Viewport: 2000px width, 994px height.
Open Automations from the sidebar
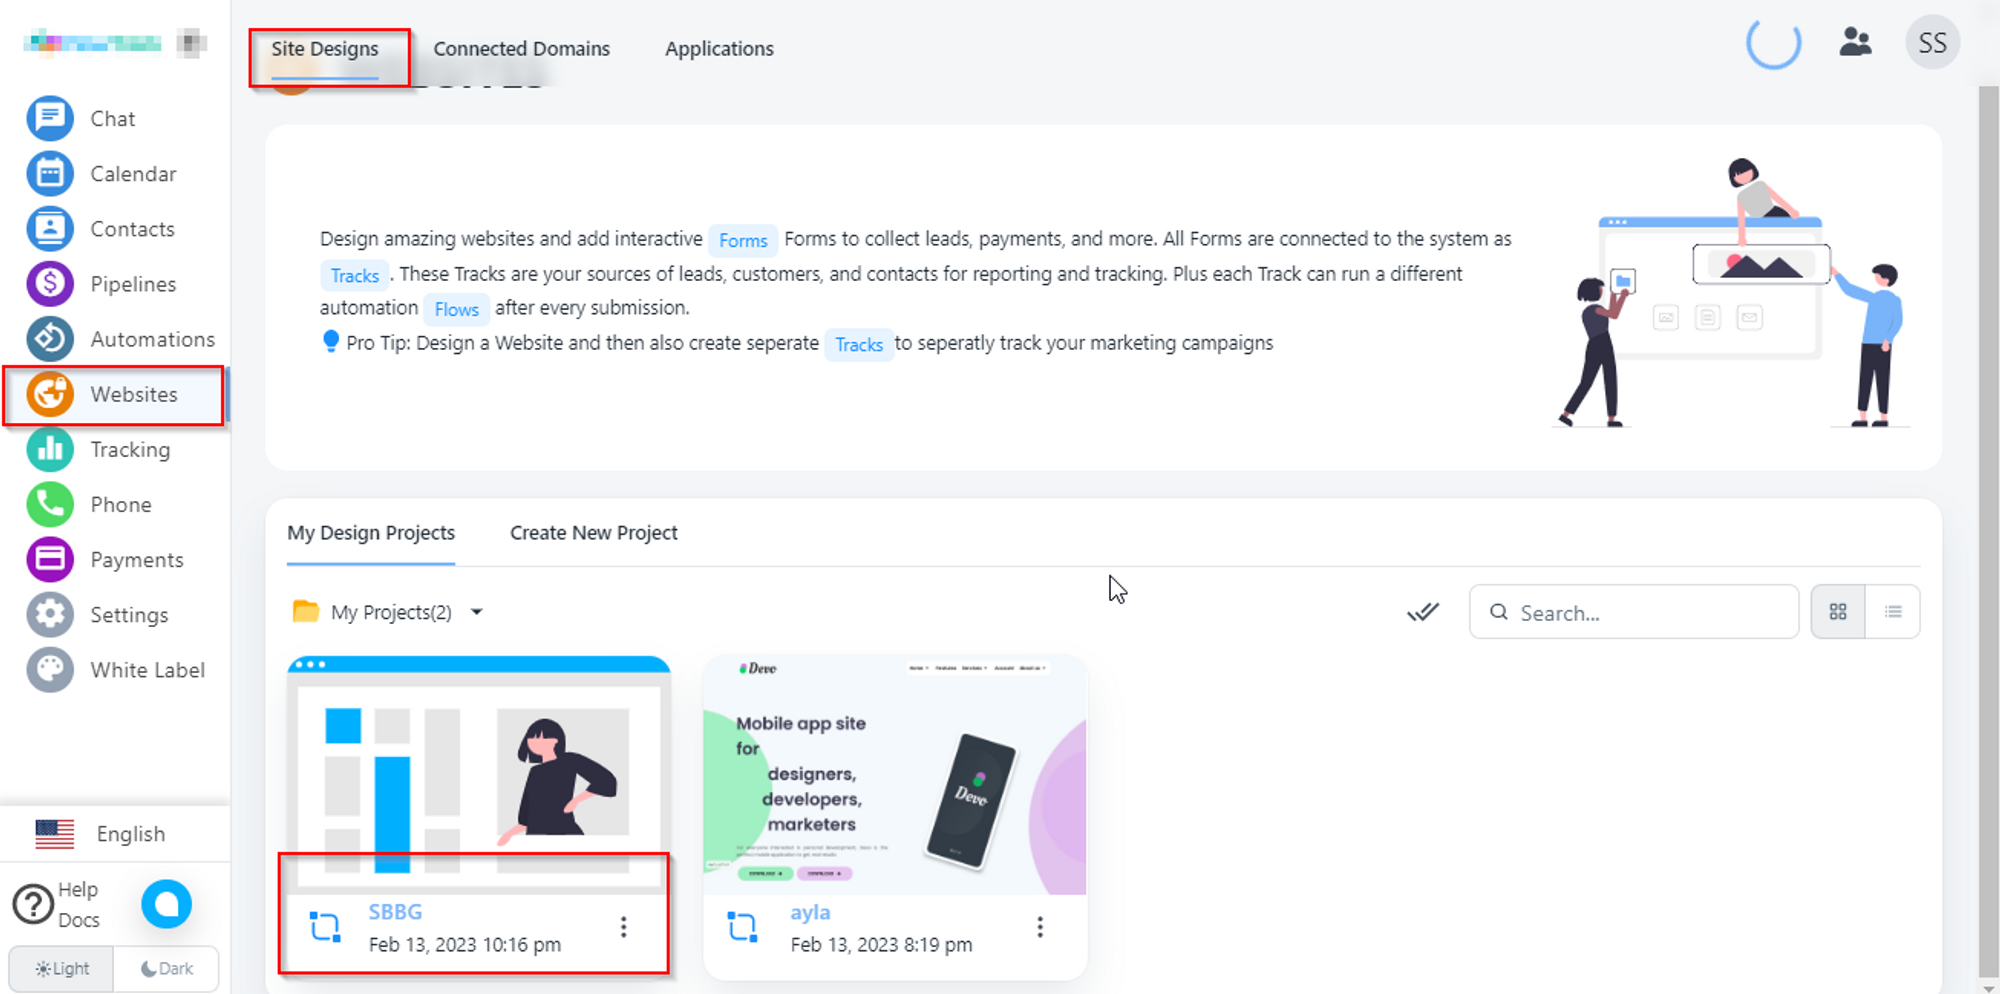coord(50,339)
